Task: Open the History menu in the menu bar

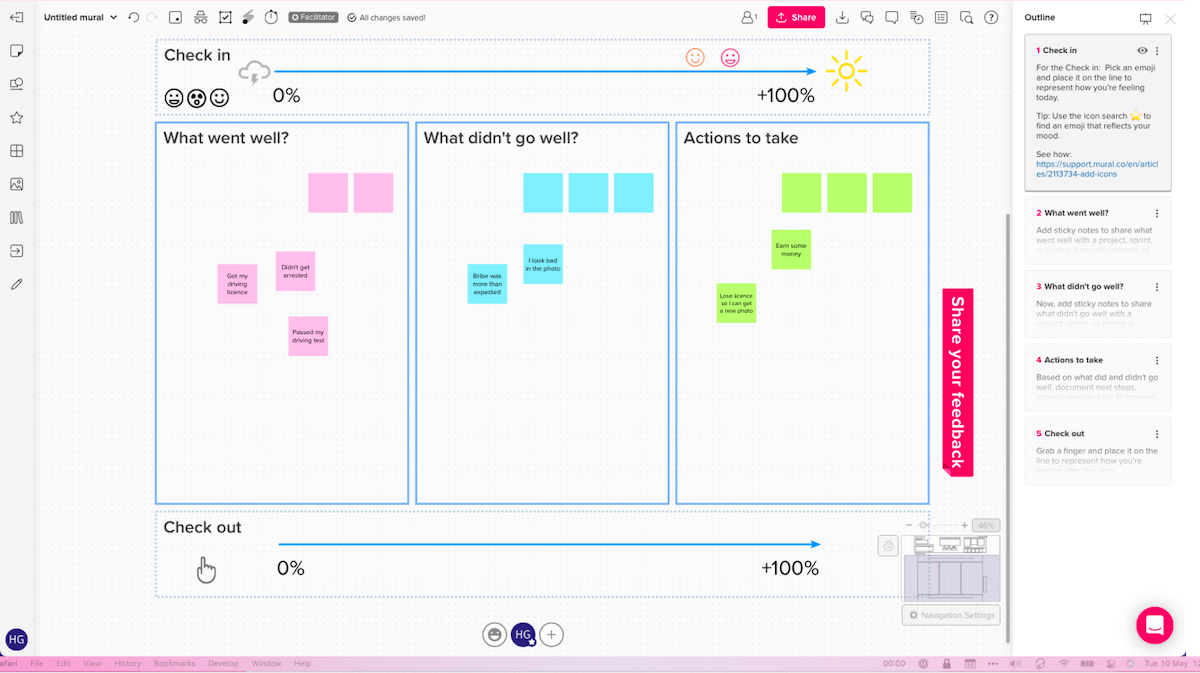Action: coord(127,663)
